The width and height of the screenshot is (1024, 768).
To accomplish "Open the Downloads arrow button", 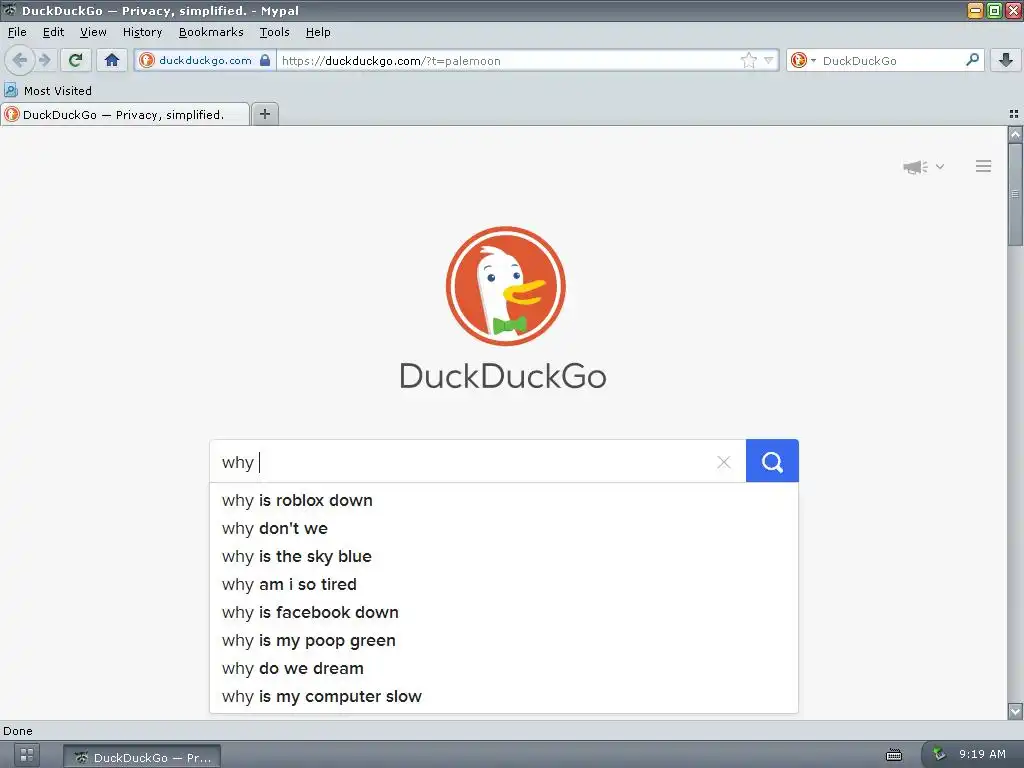I will click(x=1006, y=60).
